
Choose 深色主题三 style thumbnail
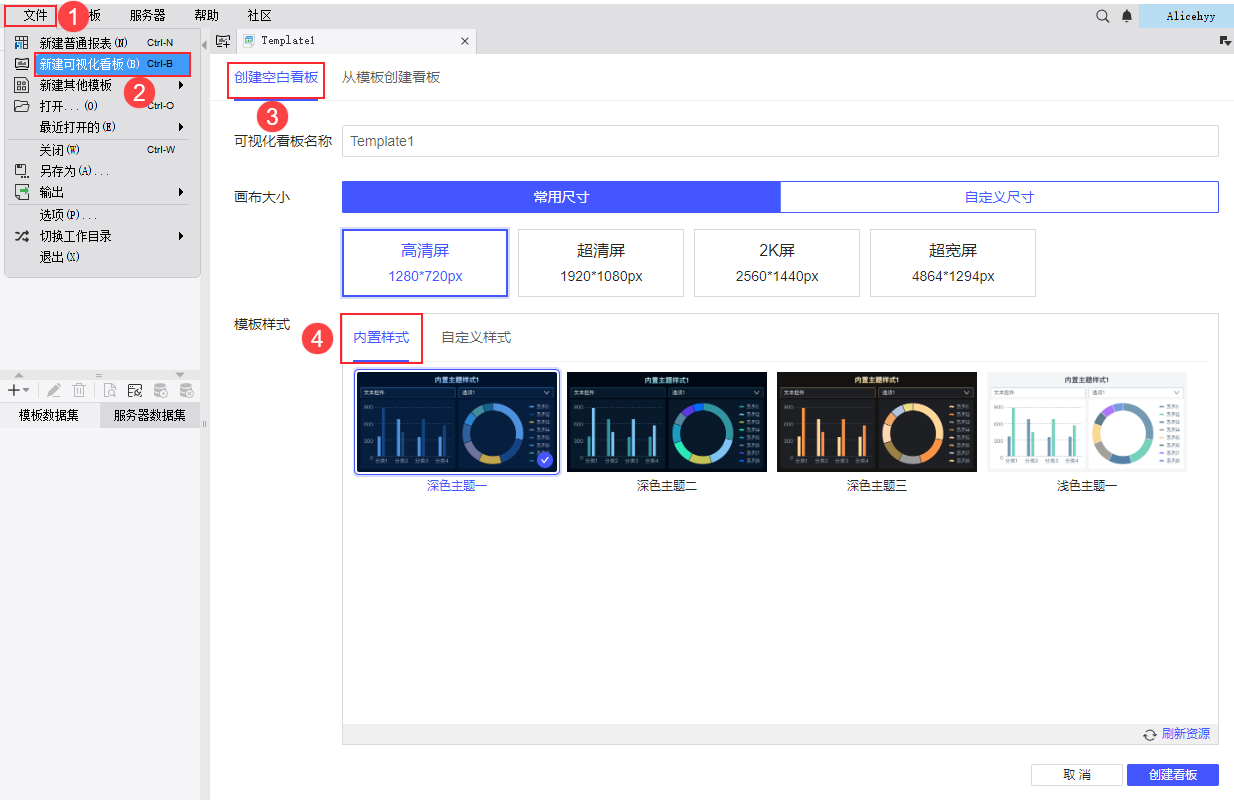(x=877, y=421)
